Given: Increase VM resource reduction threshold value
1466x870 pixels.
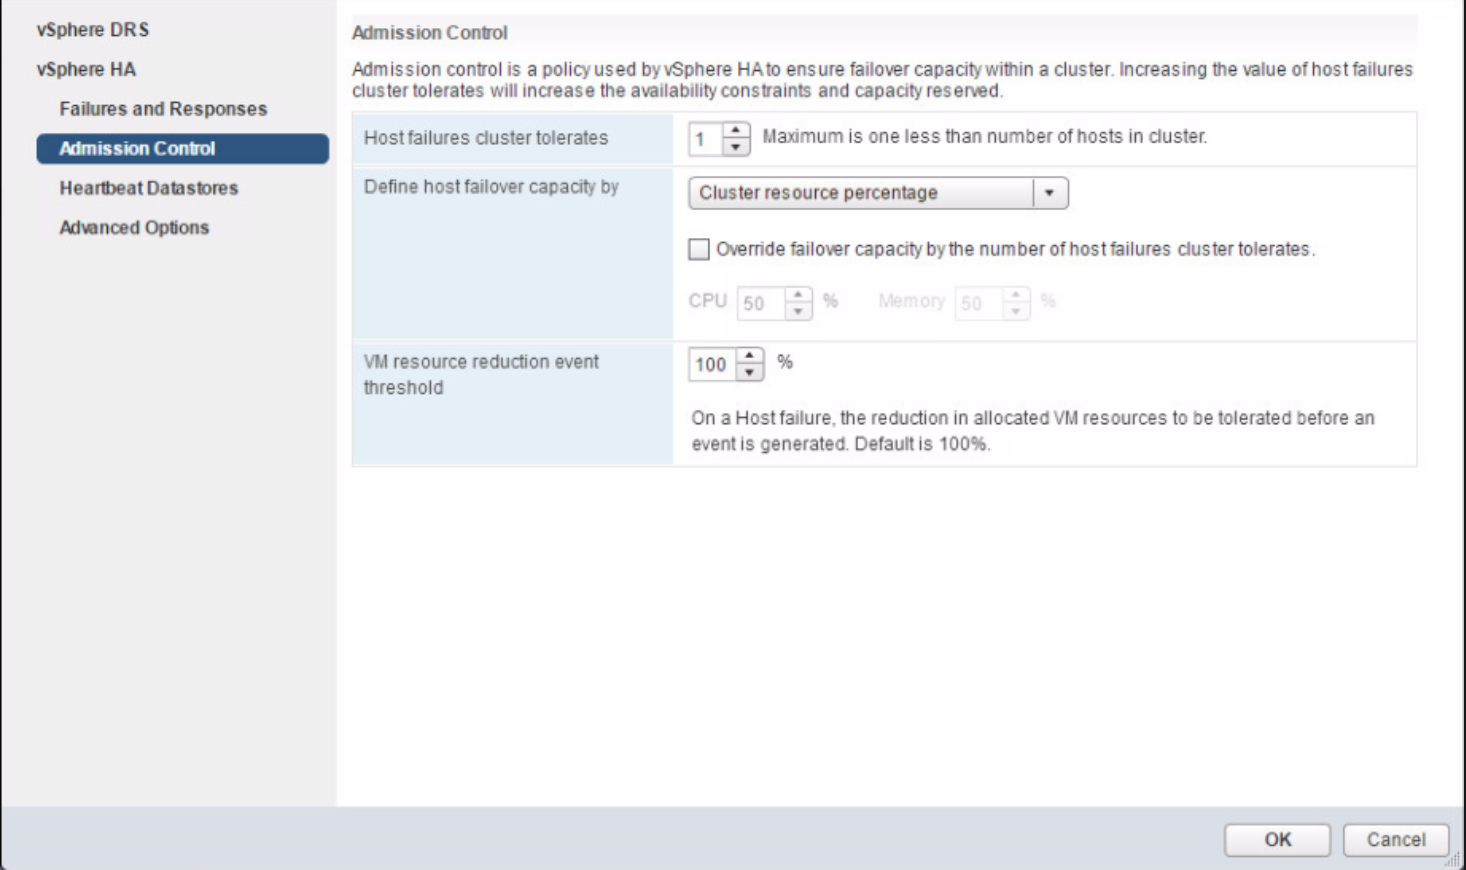Looking at the screenshot, I should 750,356.
